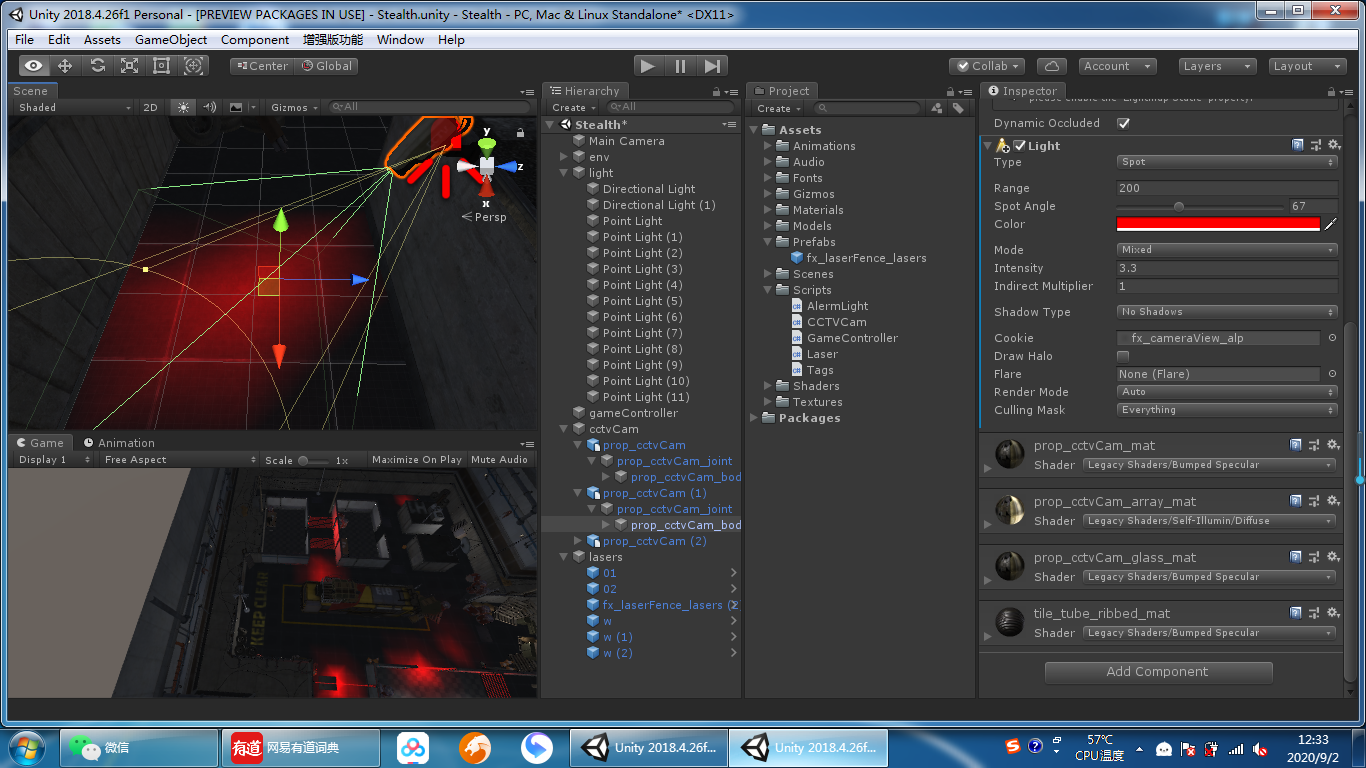The width and height of the screenshot is (1366, 768).
Task: Click the red light Color swatch
Action: tap(1218, 224)
